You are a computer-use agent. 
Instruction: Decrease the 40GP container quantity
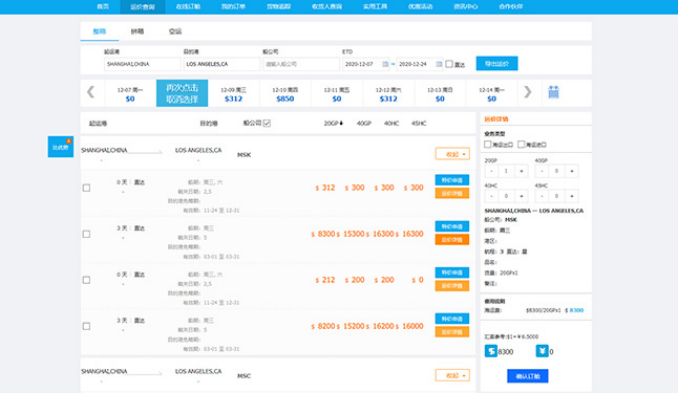click(x=542, y=171)
